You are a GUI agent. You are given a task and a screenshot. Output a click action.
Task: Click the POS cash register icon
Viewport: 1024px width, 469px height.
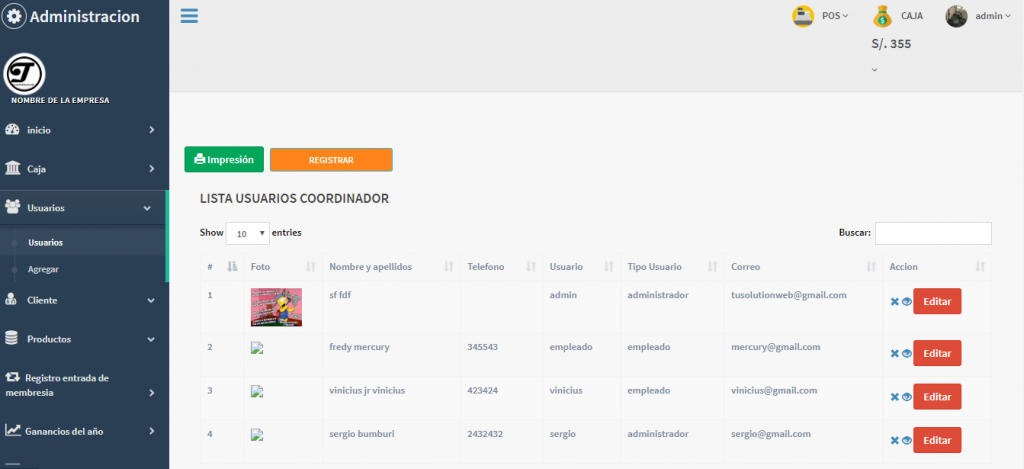point(802,16)
